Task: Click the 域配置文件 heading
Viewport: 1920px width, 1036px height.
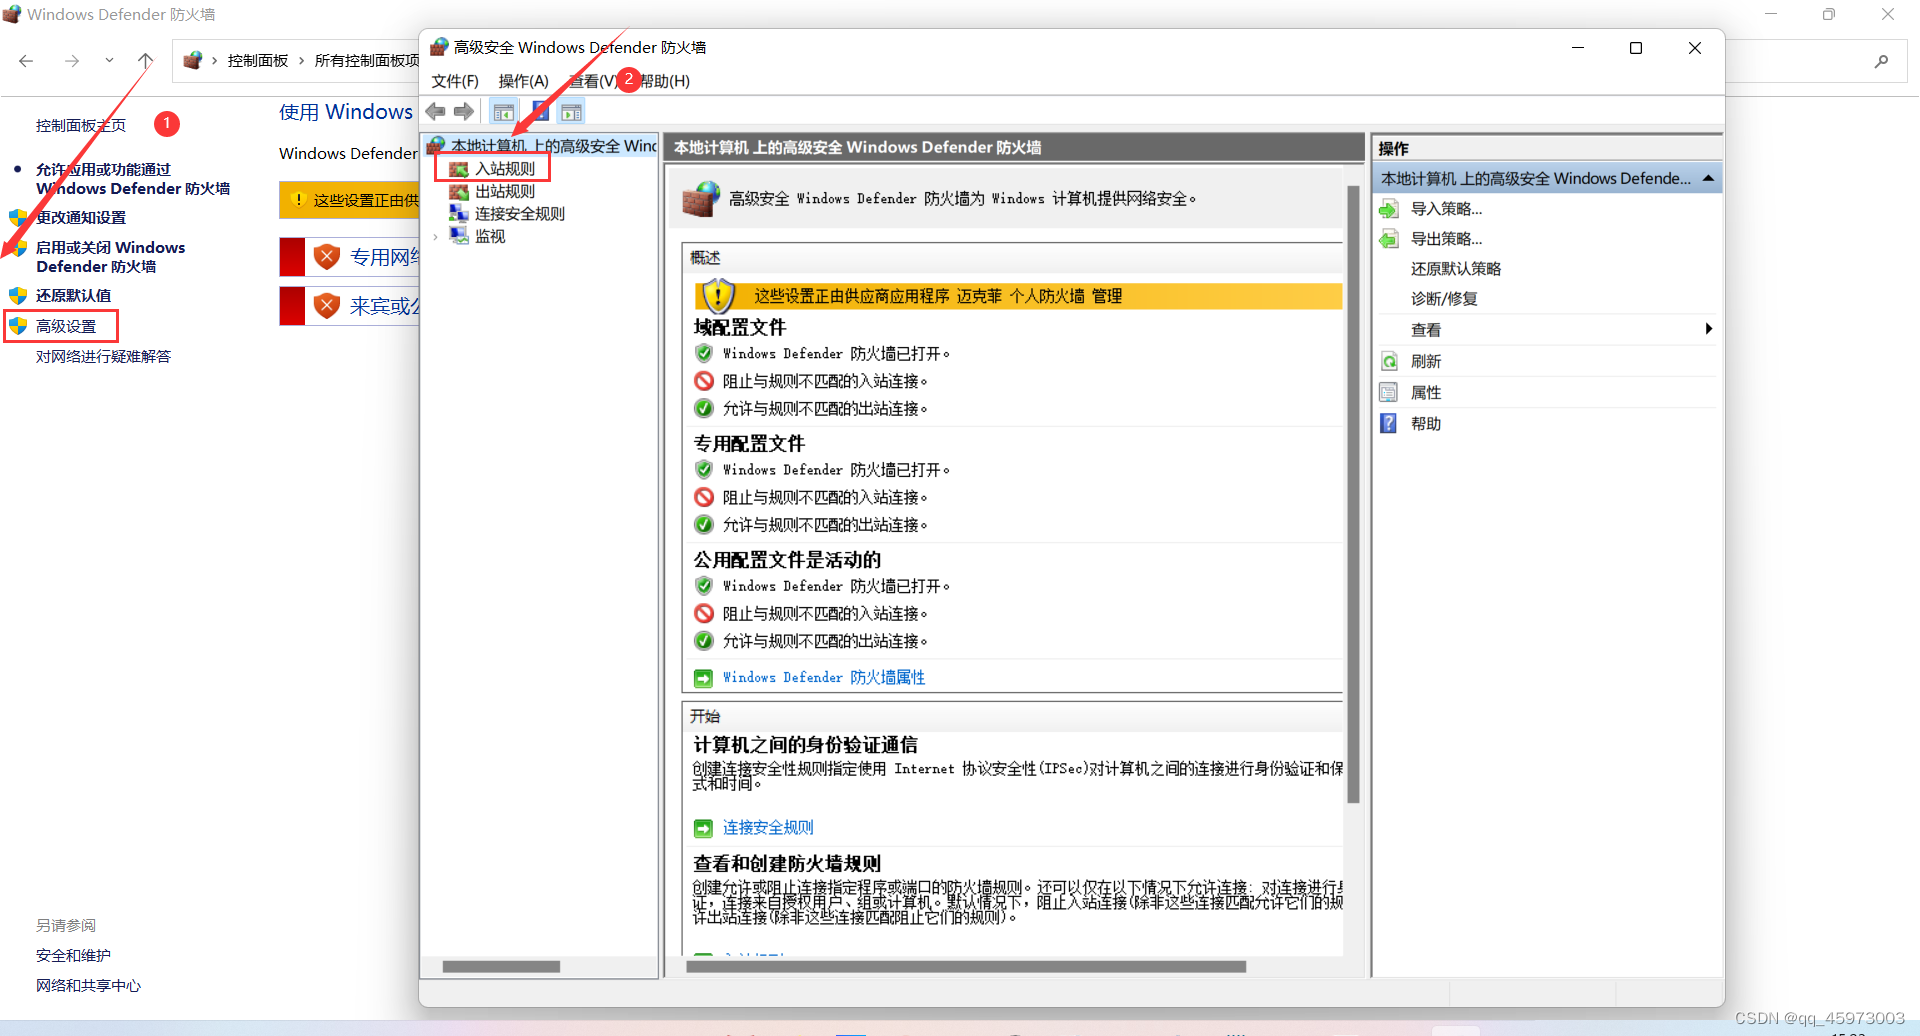Action: pos(740,328)
